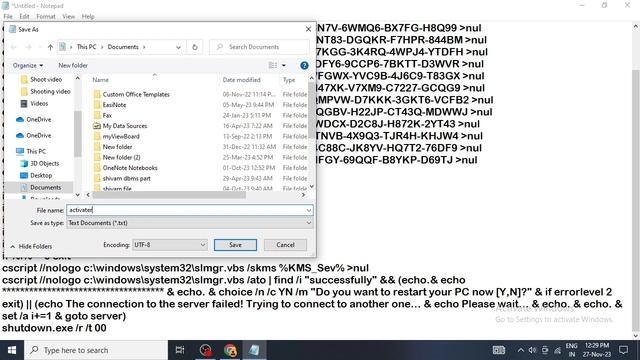The width and height of the screenshot is (640, 360).
Task: Open the Windows Start menu
Action: point(12,350)
